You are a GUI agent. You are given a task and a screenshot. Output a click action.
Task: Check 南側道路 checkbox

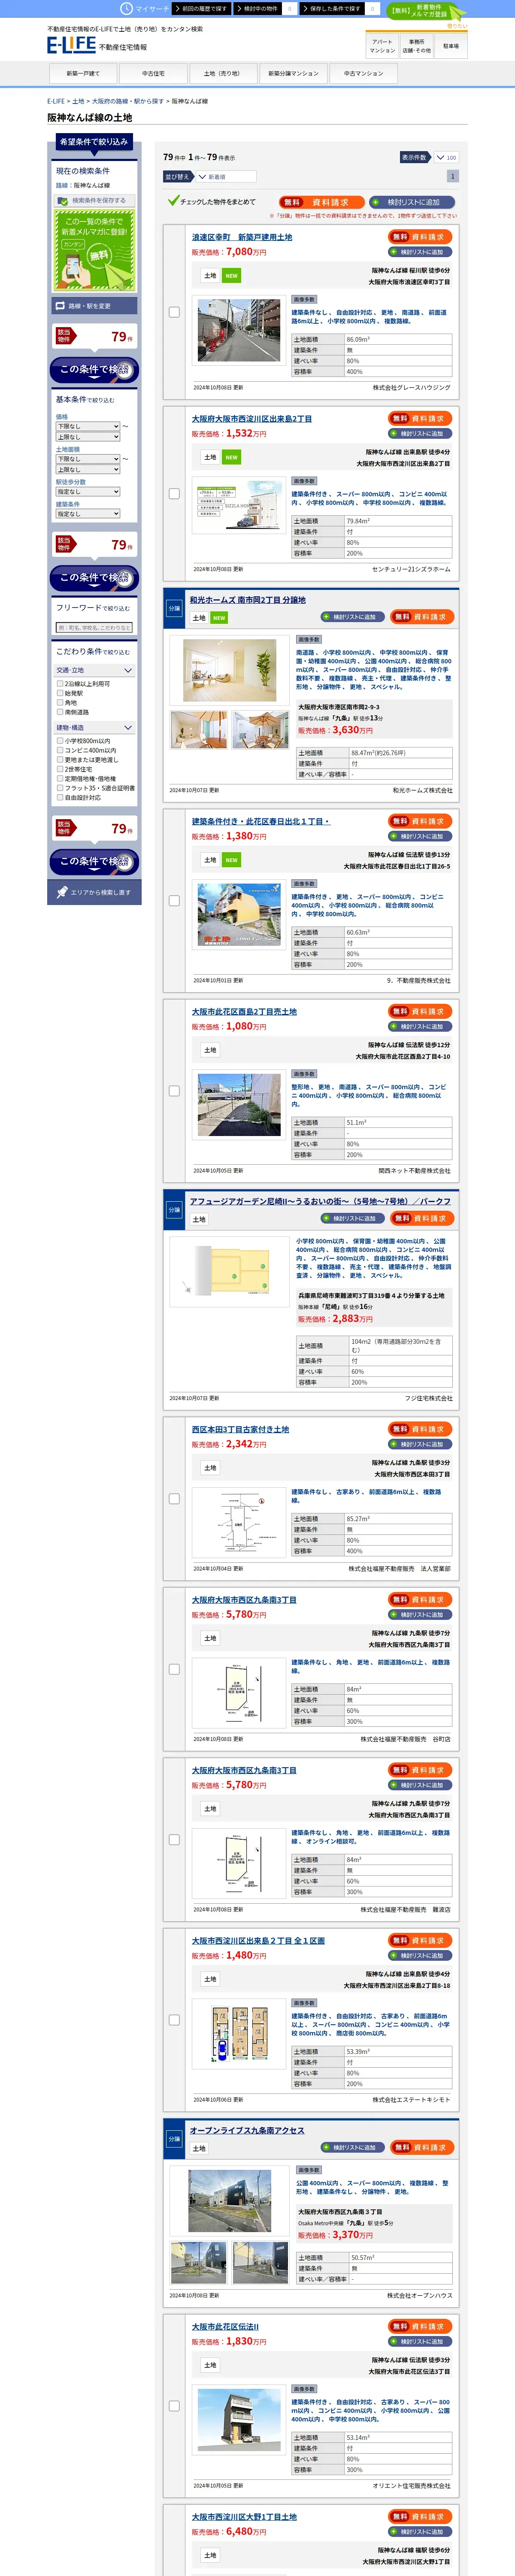point(60,712)
